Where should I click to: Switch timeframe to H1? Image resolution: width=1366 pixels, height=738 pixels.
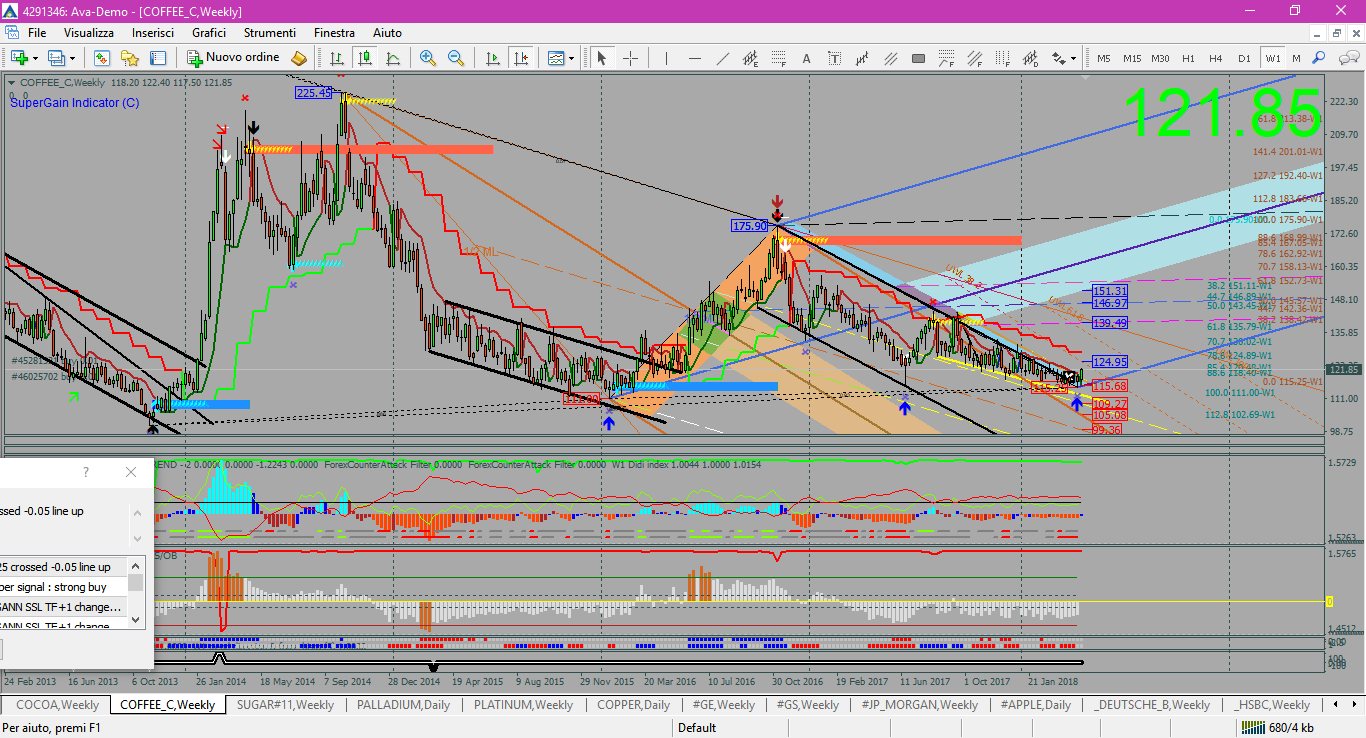click(1188, 58)
